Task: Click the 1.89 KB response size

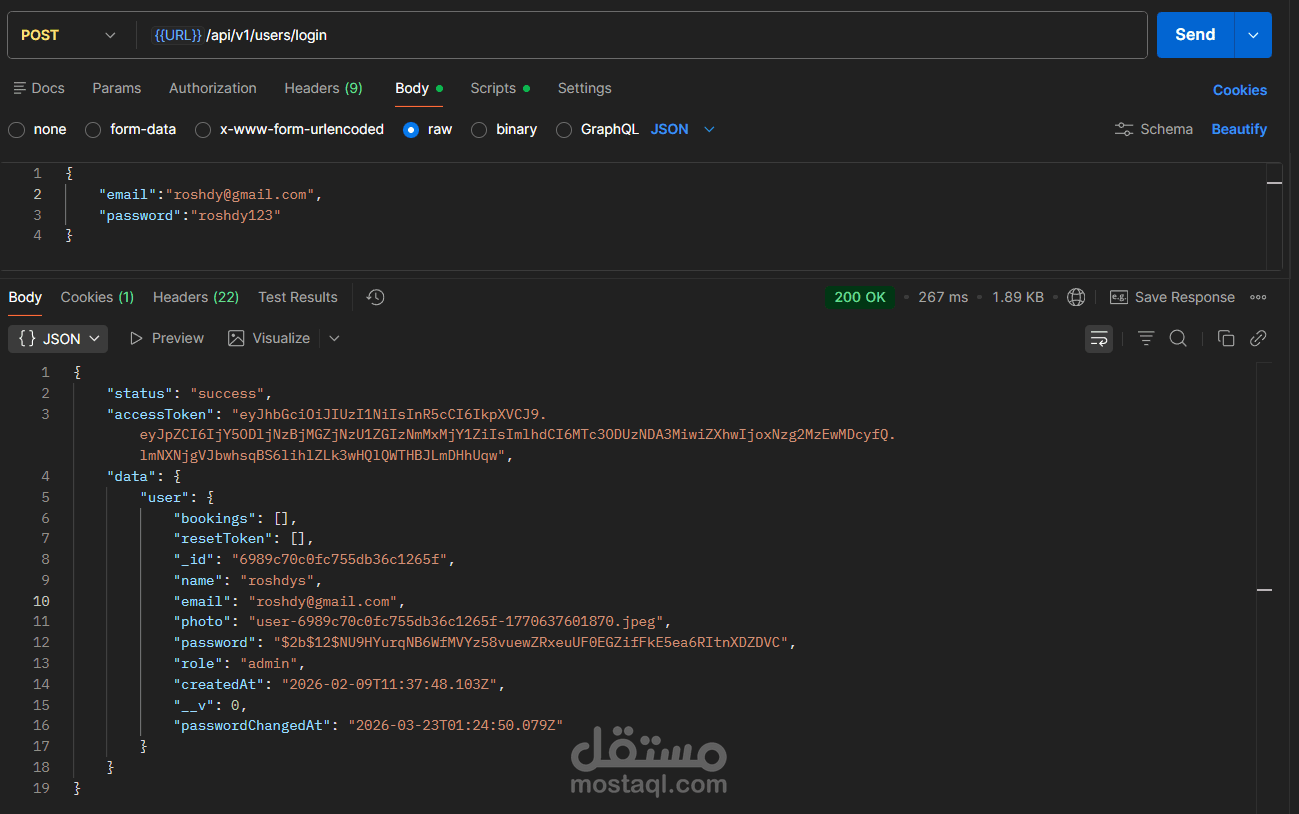Action: pos(1018,297)
